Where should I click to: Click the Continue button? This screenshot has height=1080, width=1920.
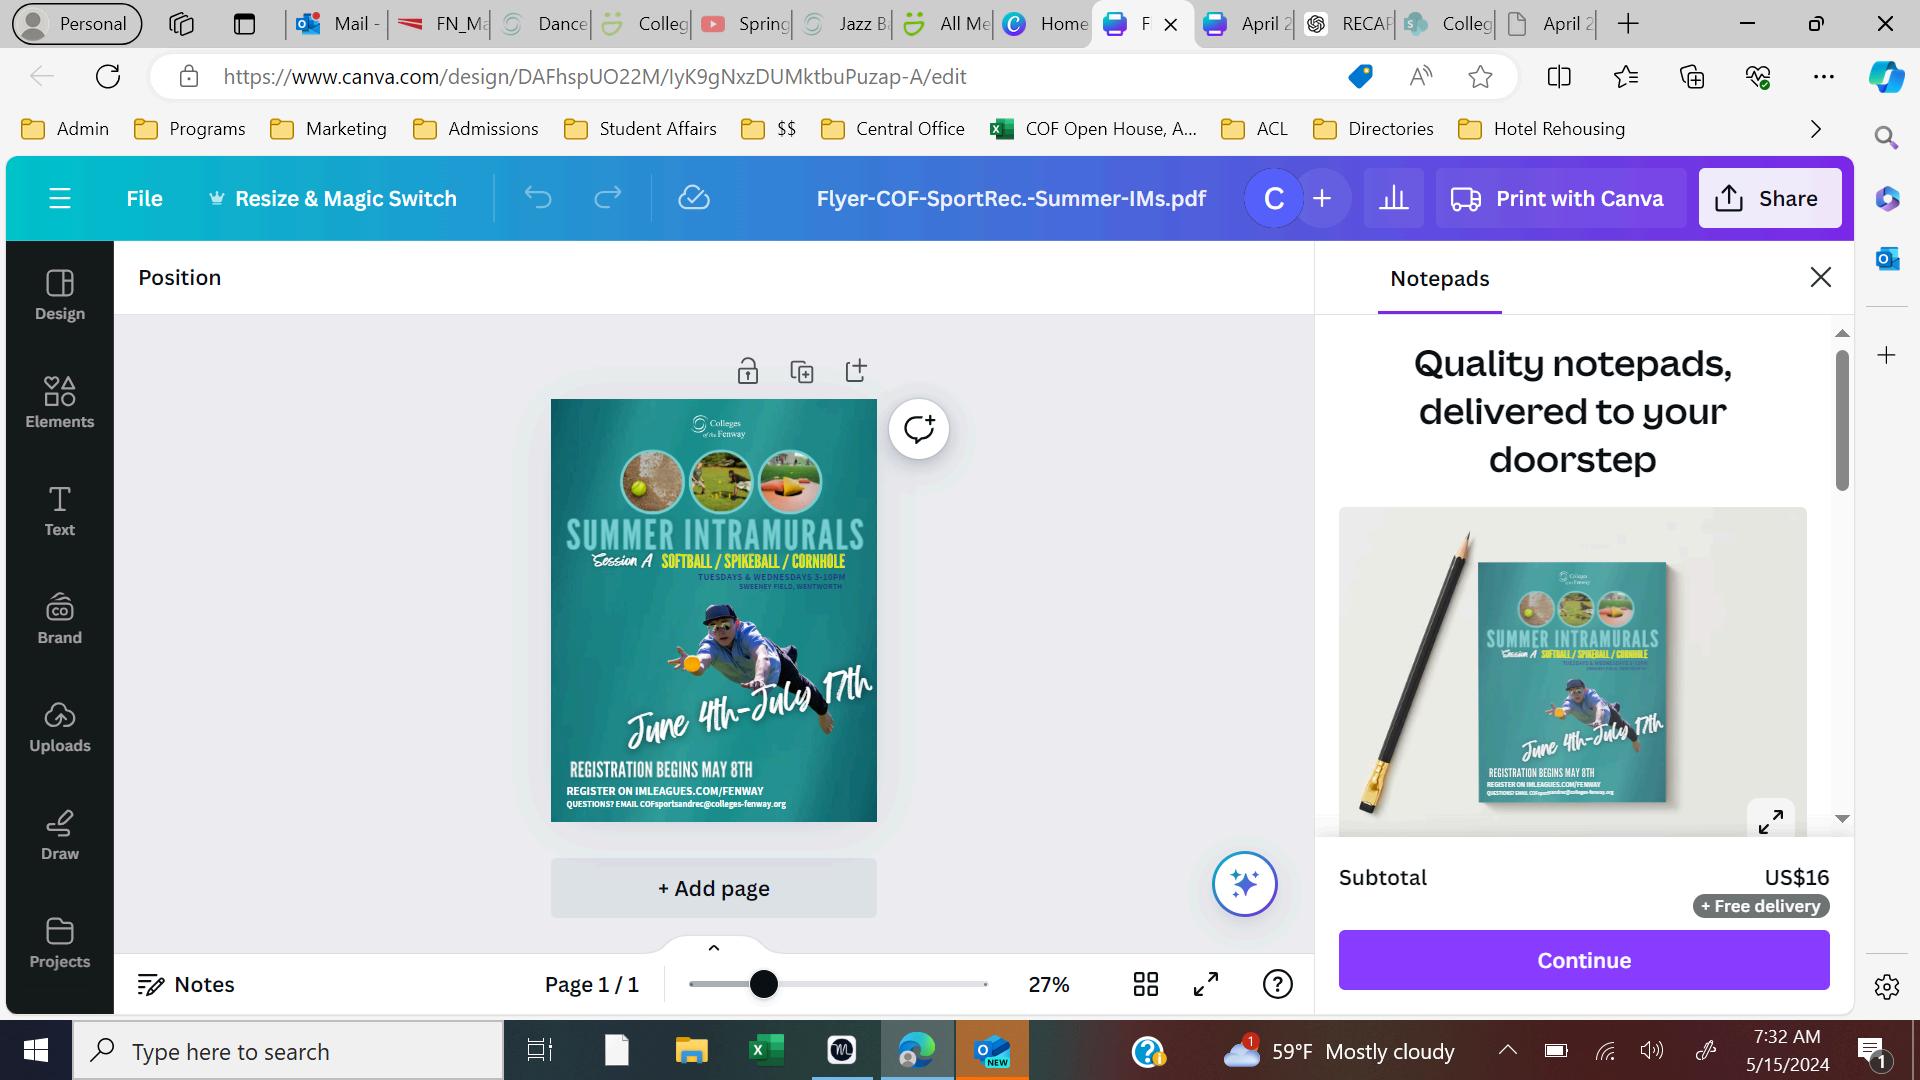[1583, 960]
